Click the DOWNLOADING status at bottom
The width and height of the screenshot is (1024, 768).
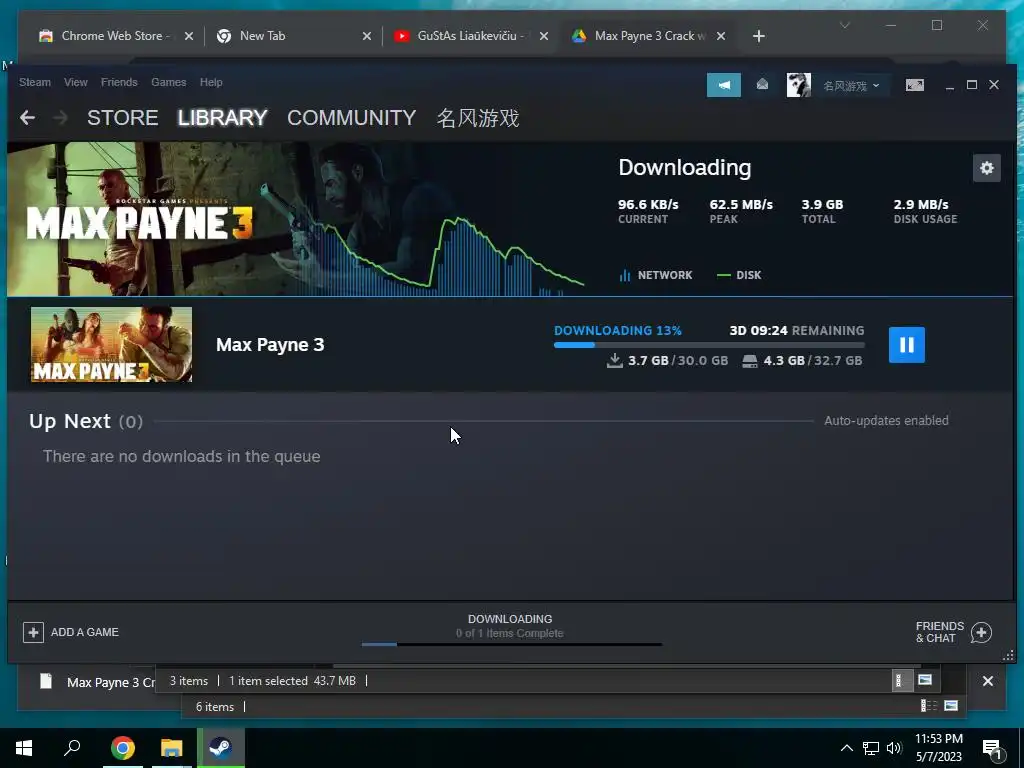(x=510, y=619)
